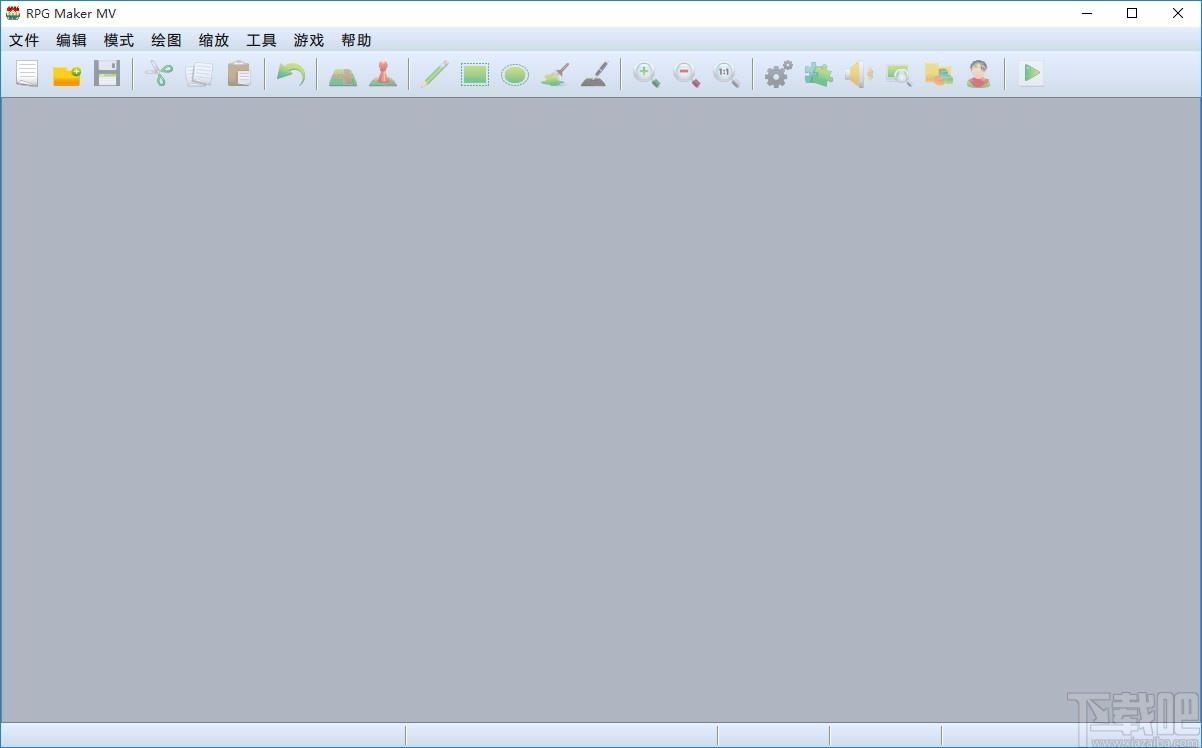Switch to Map editing mode
This screenshot has width=1202, height=748.
[x=342, y=73]
